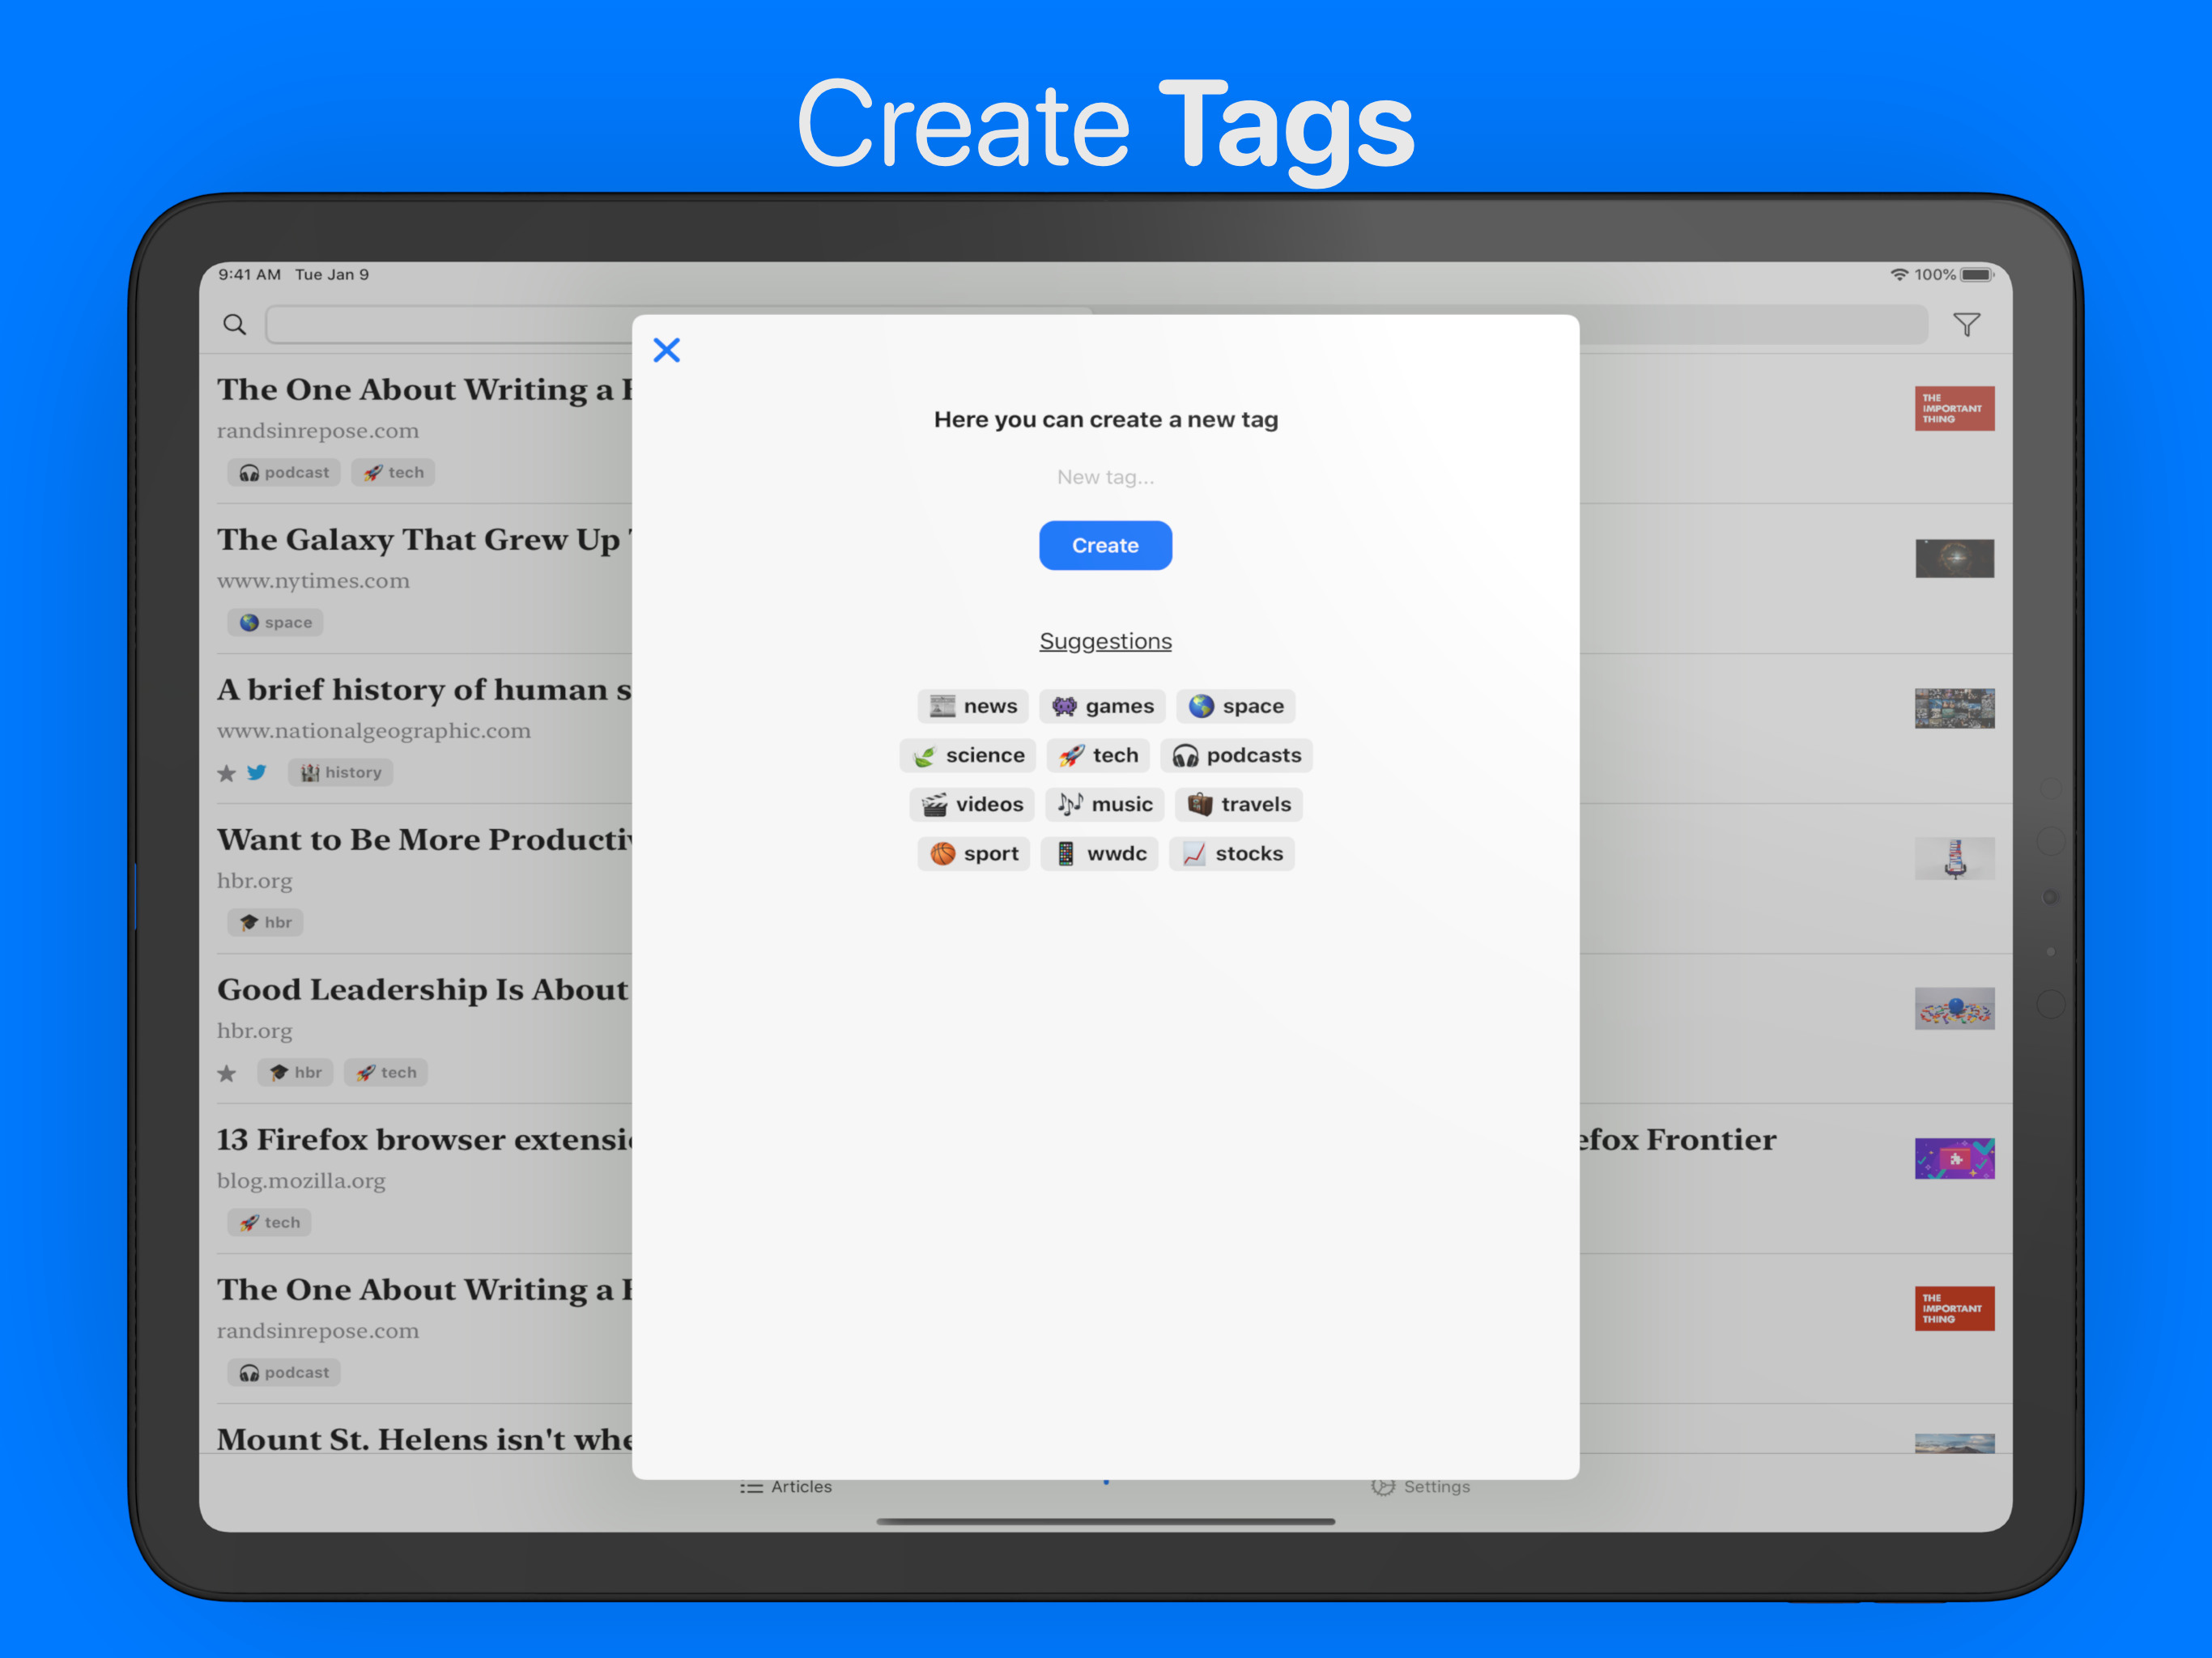Screen dimensions: 2212x1658
Task: Click www.nationalgeographic.com source text
Action: click(374, 731)
